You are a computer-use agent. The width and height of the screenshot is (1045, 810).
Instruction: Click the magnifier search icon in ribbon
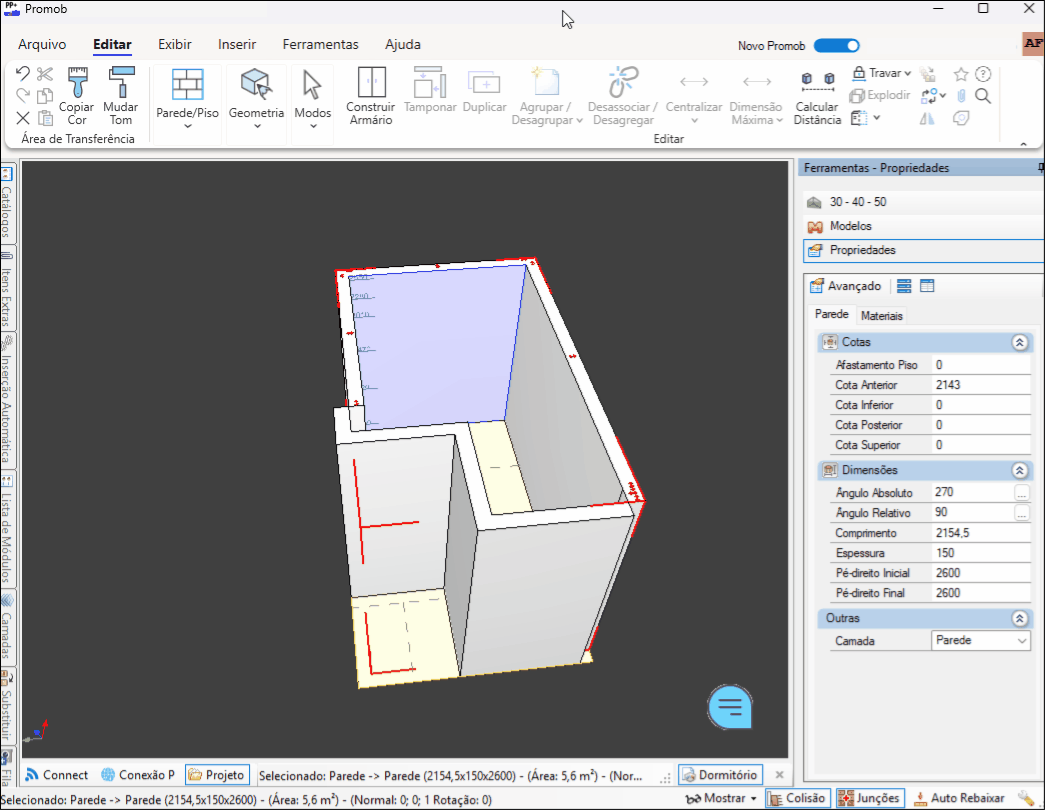point(983,96)
